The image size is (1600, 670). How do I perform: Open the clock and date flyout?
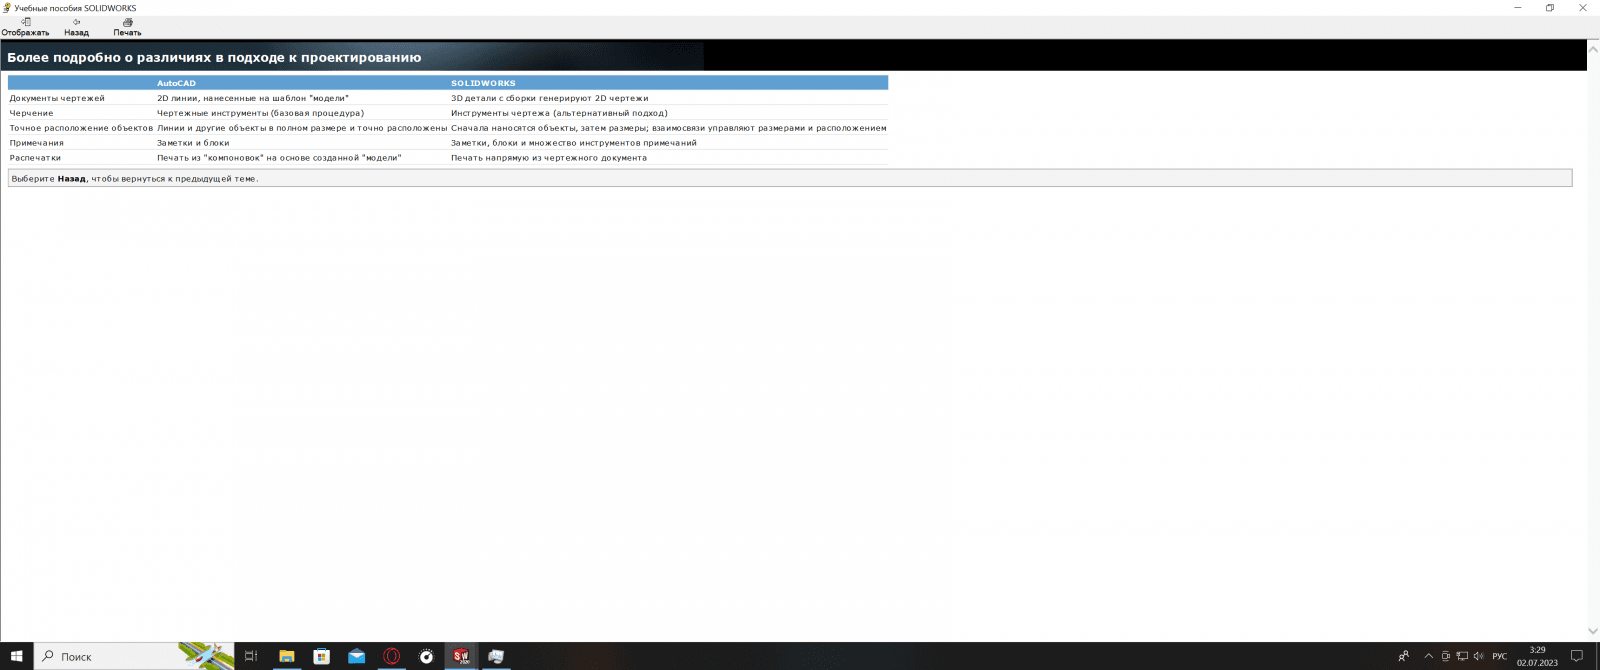click(x=1537, y=656)
